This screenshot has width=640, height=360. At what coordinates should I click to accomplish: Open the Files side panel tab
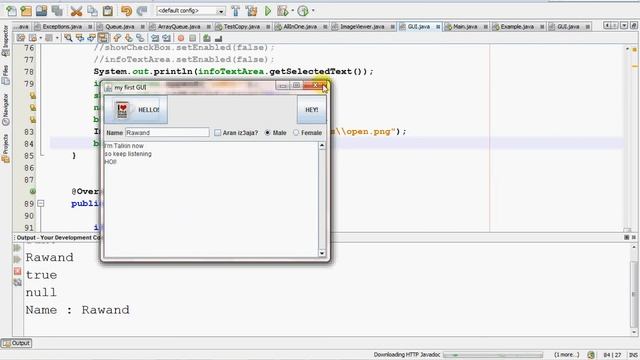pos(5,75)
